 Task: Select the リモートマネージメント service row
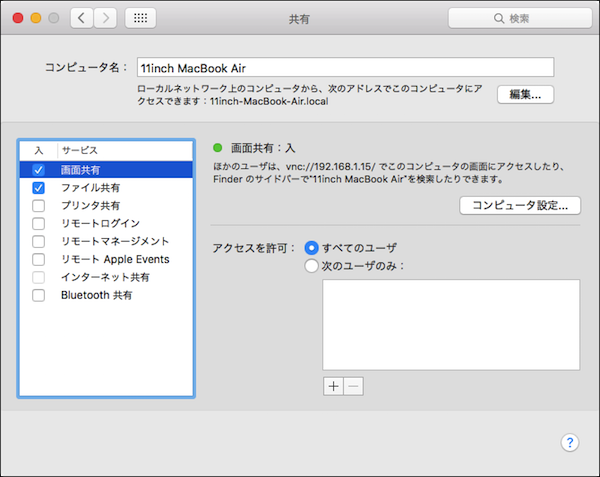pyautogui.click(x=106, y=241)
